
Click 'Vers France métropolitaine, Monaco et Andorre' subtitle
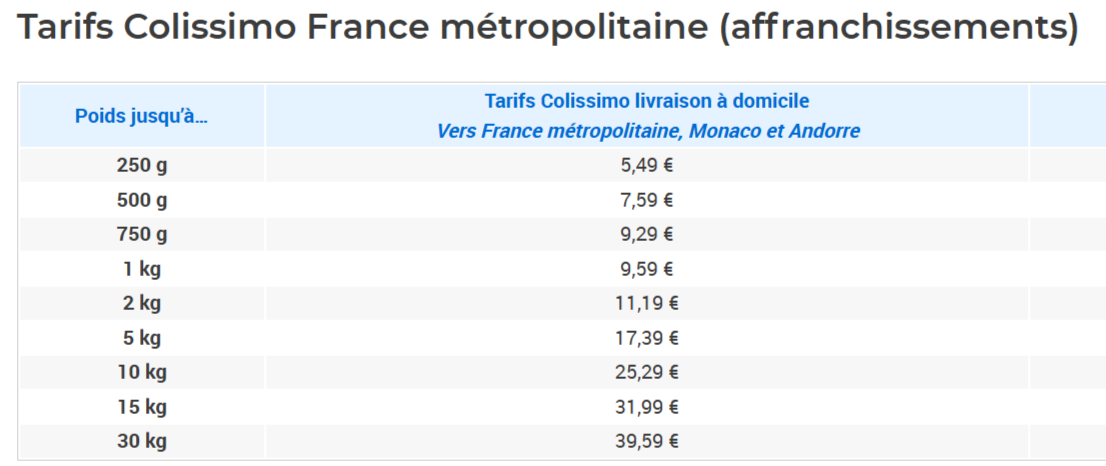(x=648, y=131)
